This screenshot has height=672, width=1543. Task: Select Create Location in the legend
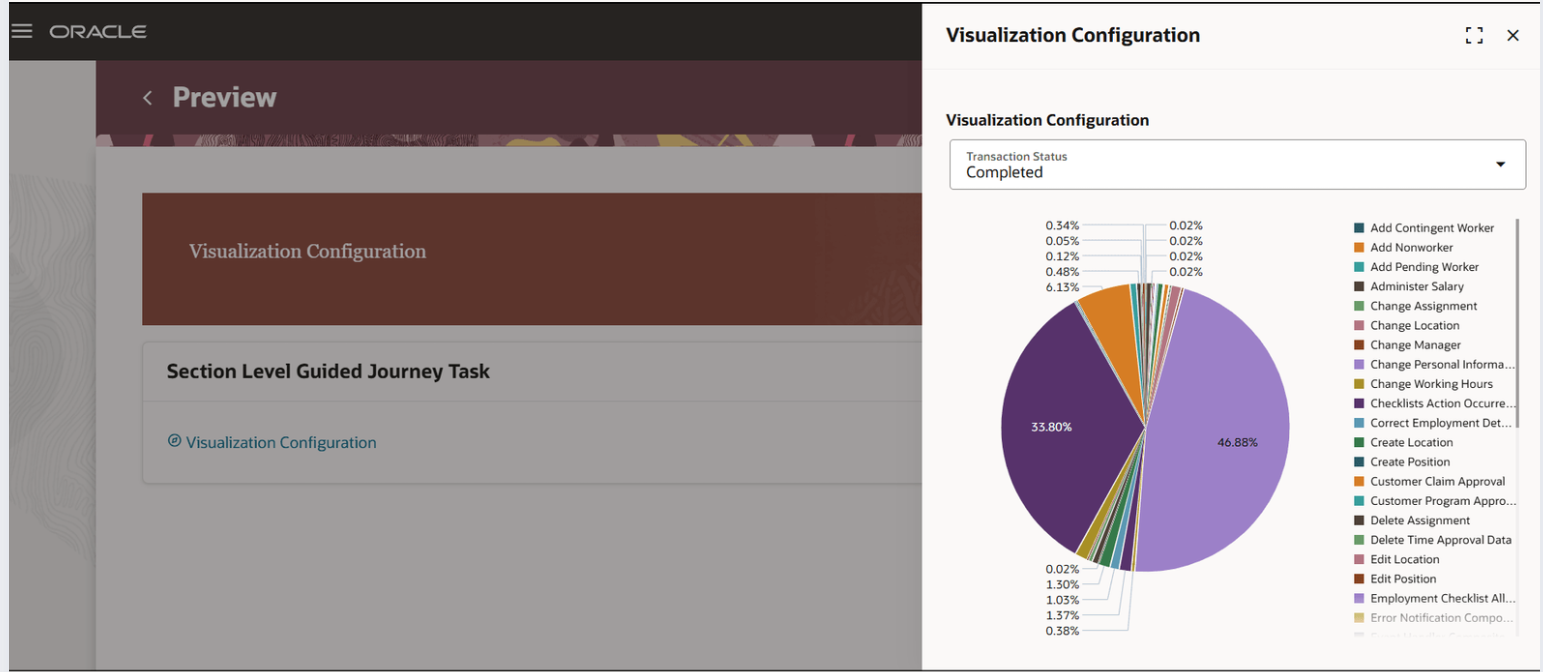coord(1411,442)
